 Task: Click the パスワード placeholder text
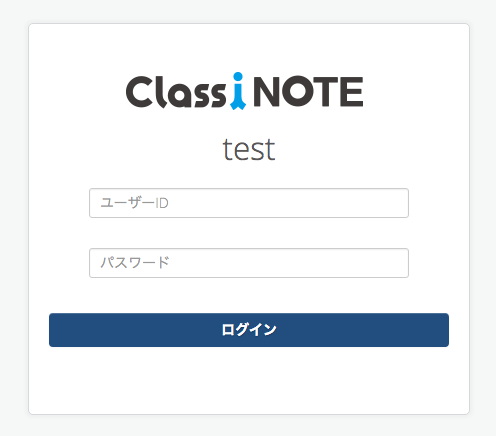pyautogui.click(x=135, y=263)
